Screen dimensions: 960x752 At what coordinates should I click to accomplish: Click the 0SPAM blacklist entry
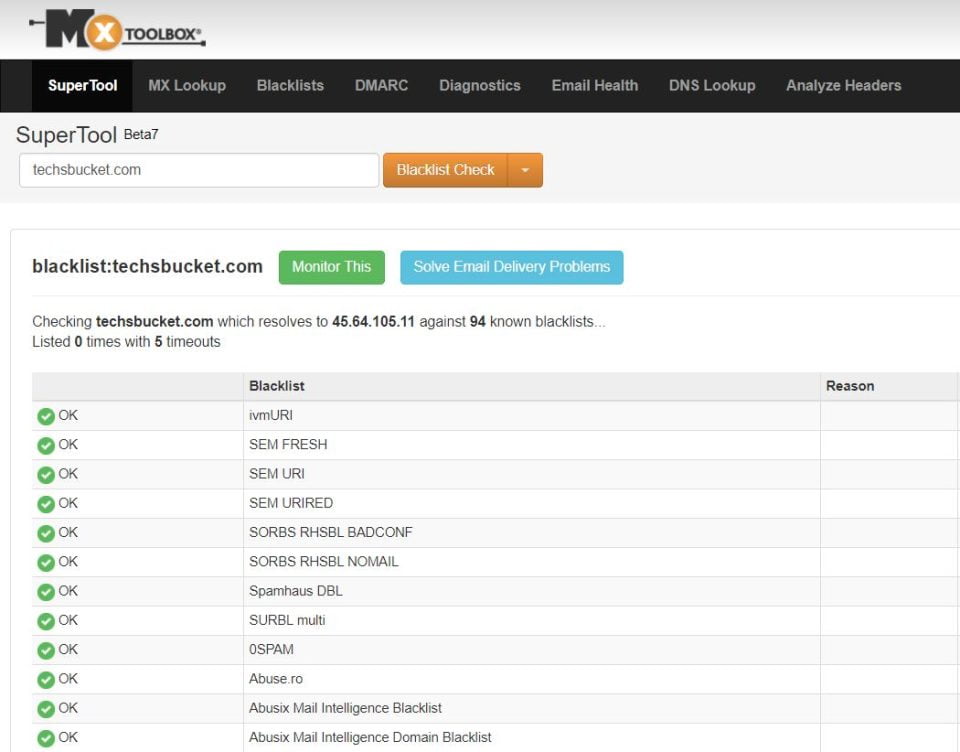271,650
